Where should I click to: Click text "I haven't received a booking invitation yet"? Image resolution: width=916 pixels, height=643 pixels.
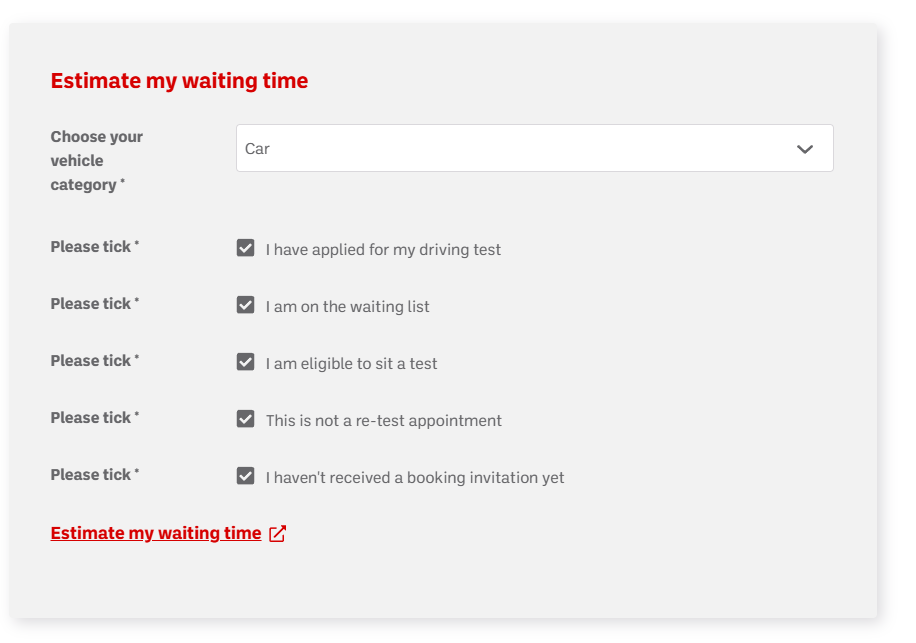pos(414,478)
